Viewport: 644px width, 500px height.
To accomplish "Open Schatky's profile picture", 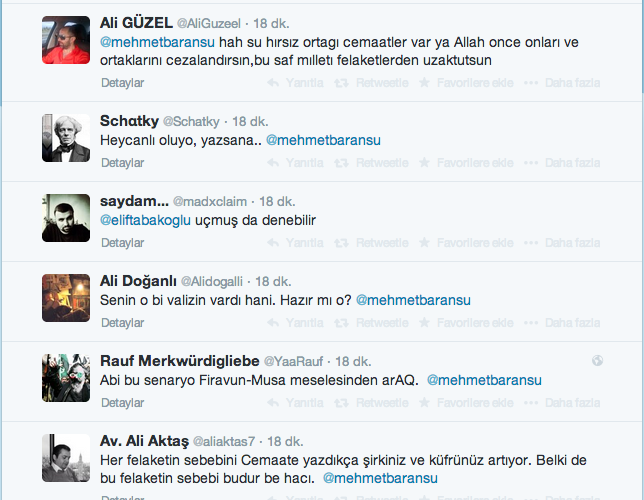I will (x=66, y=138).
